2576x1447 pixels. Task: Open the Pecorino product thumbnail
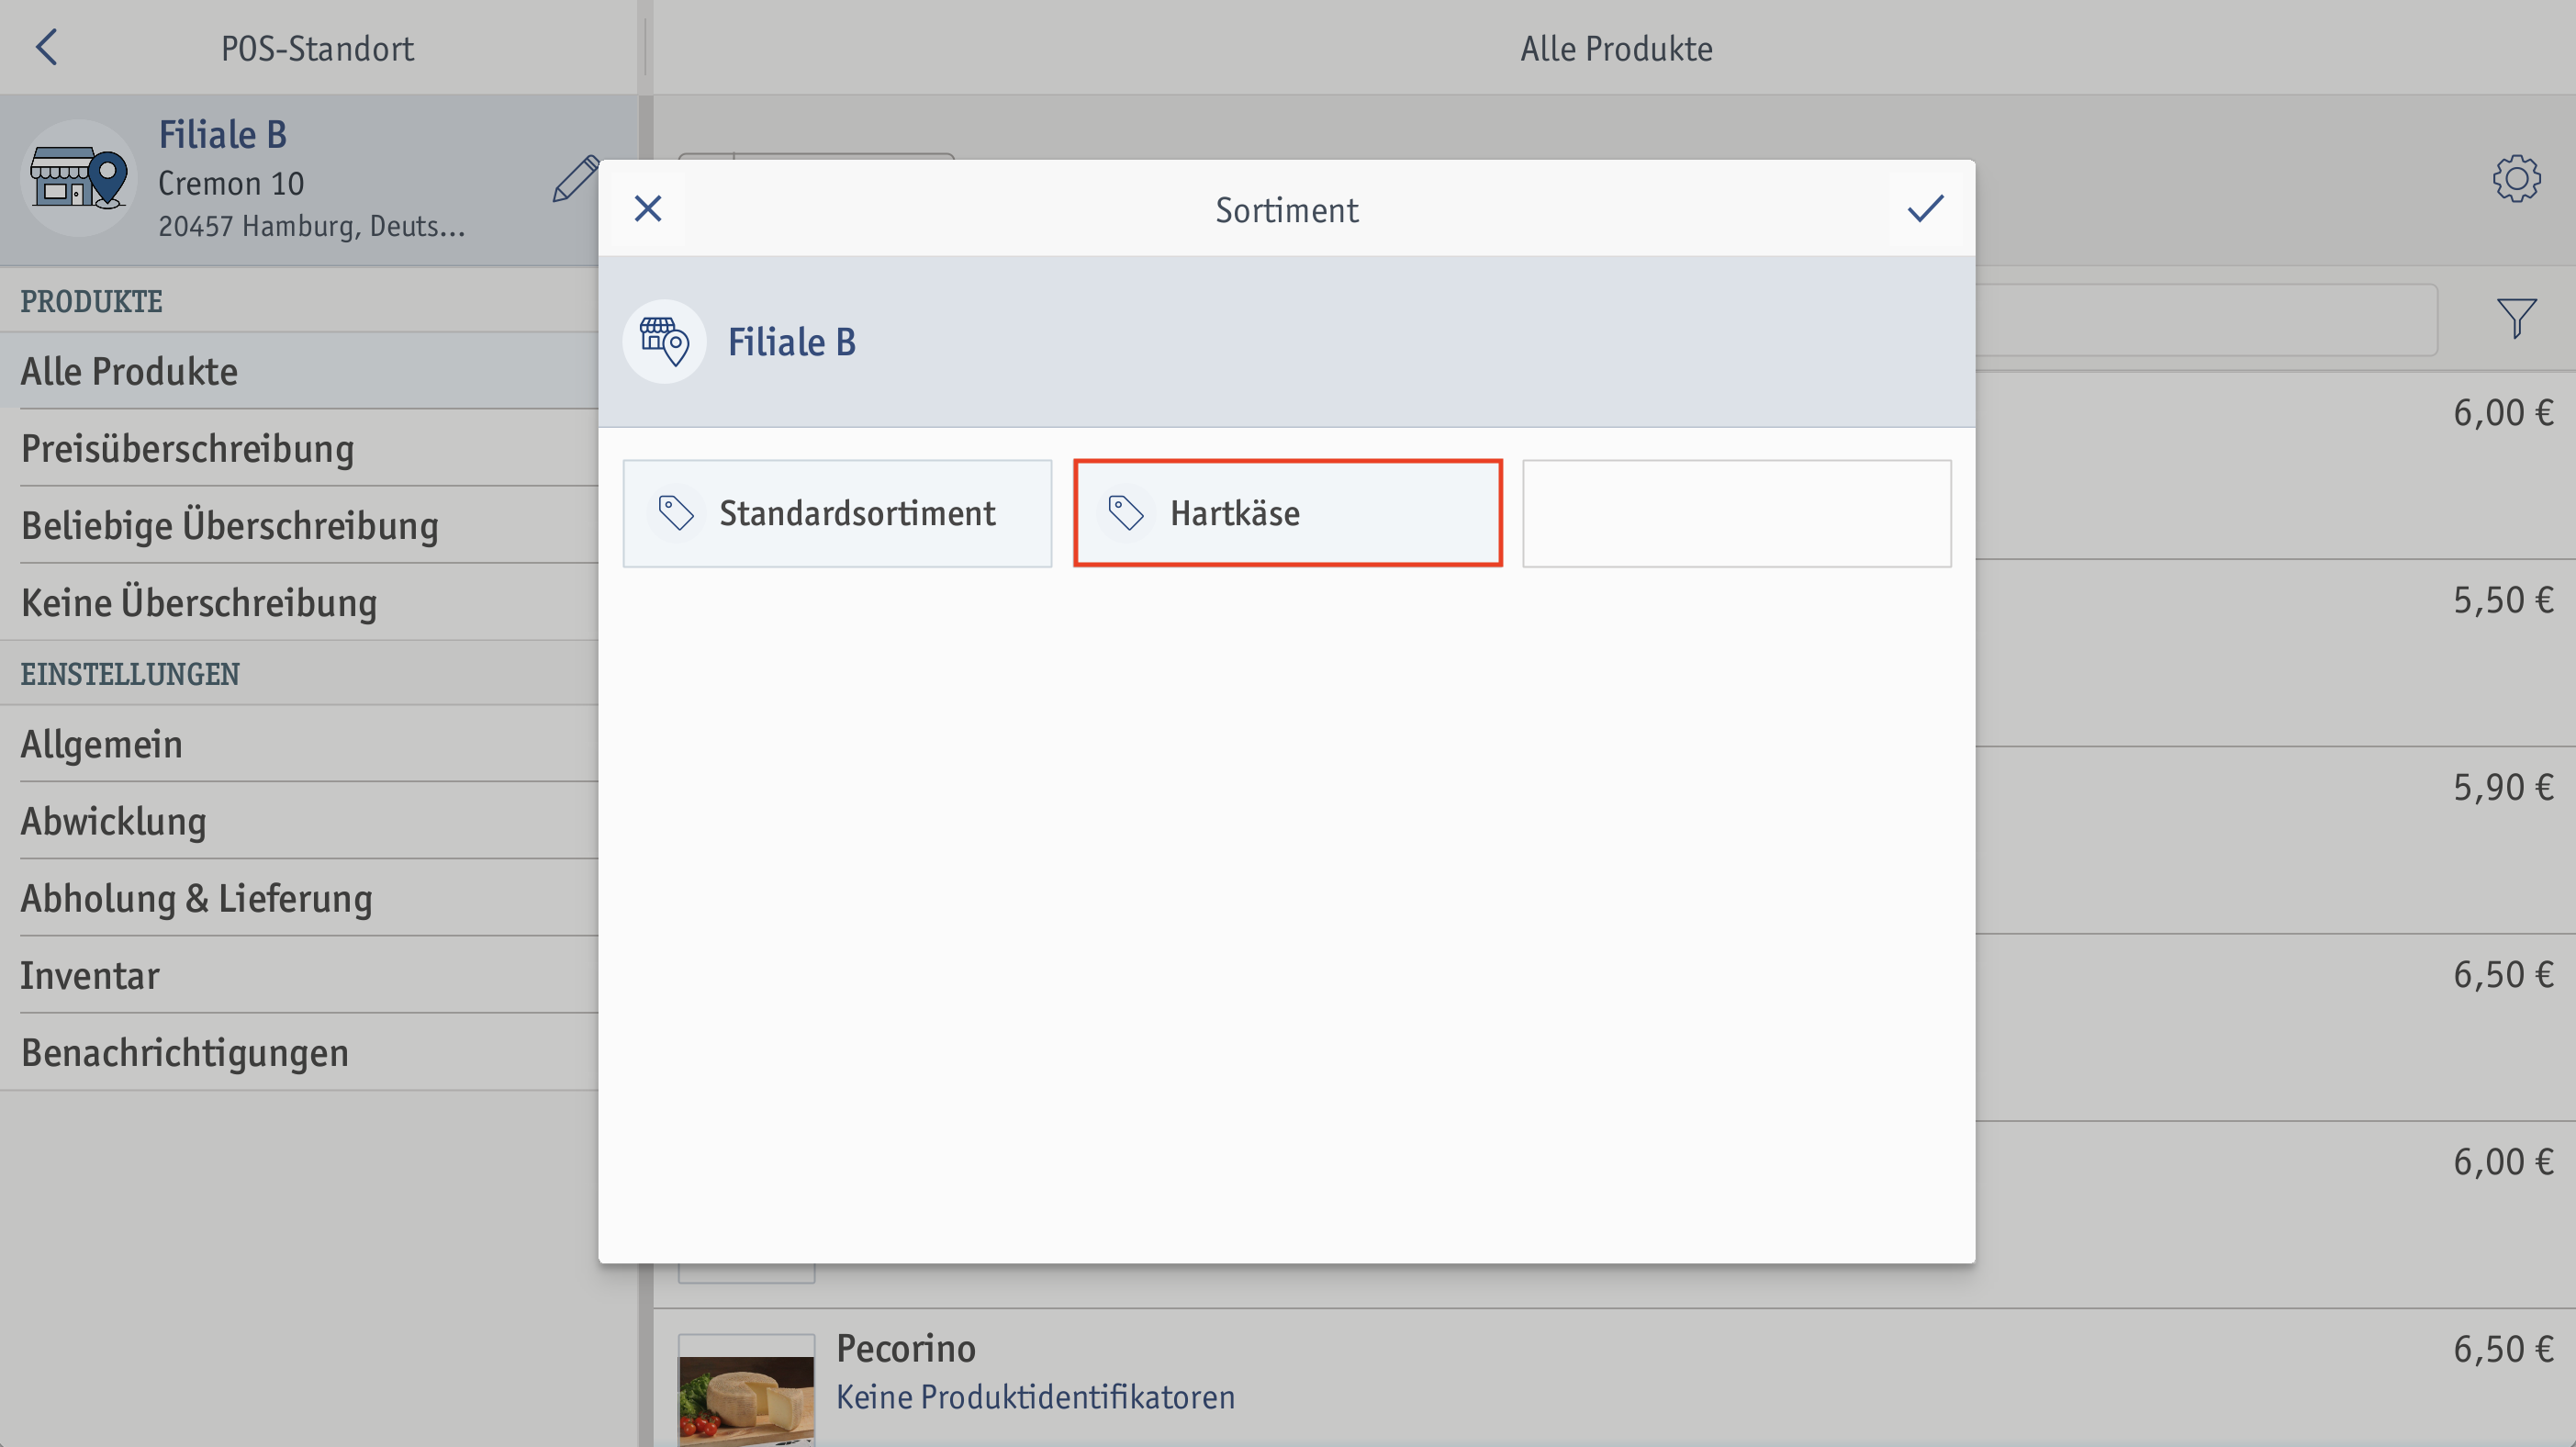746,1390
